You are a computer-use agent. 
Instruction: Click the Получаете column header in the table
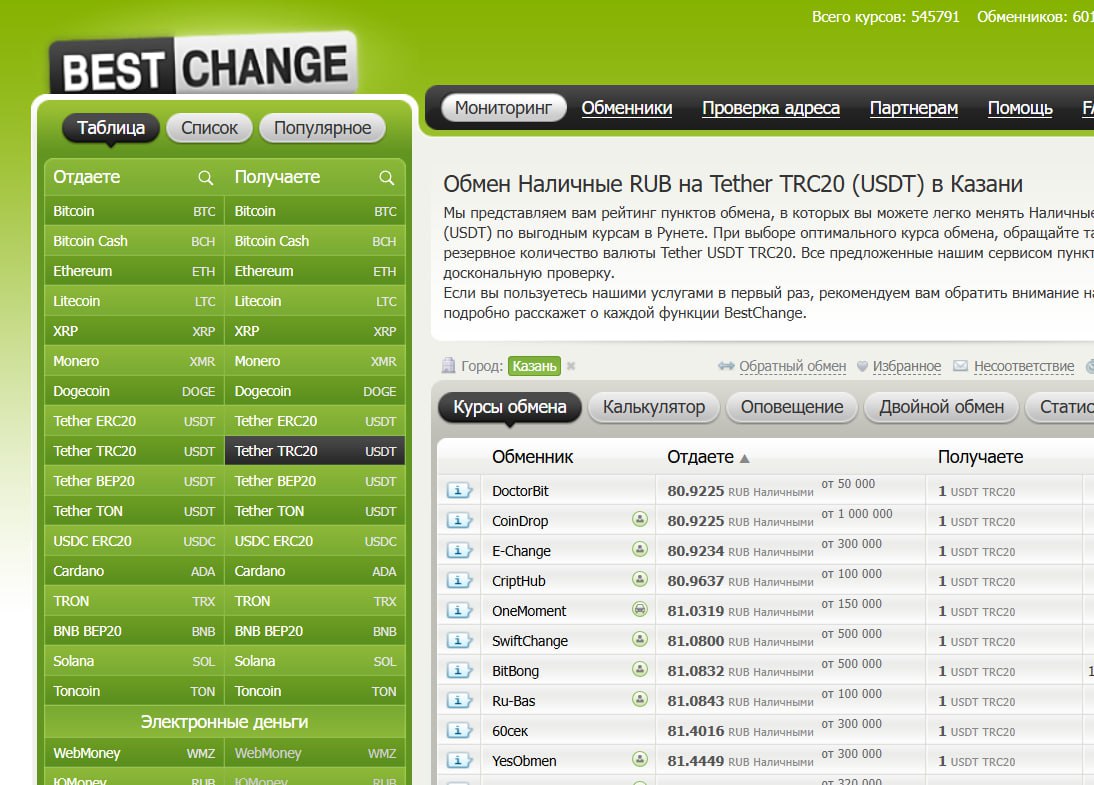980,457
